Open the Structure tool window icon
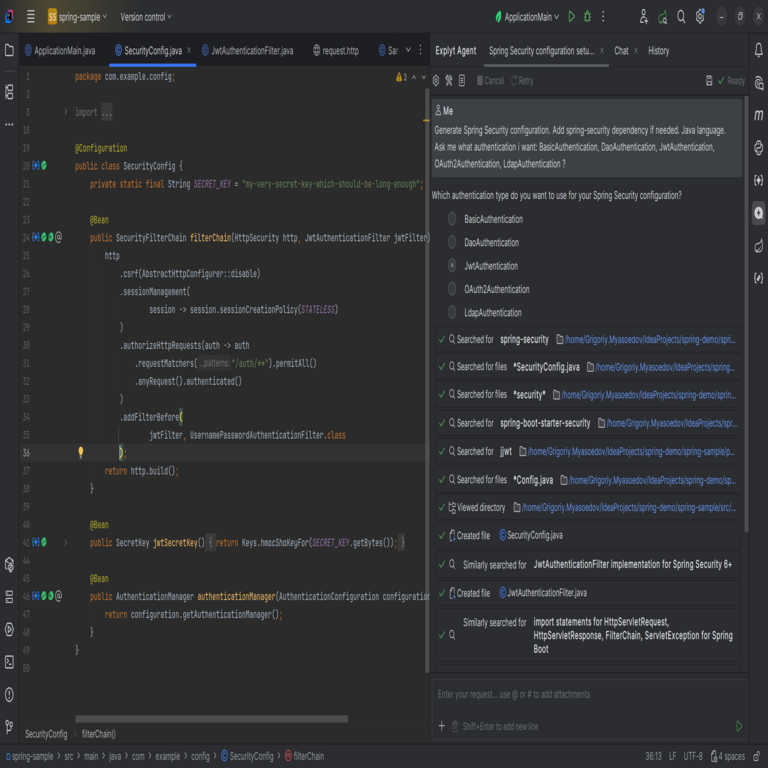768x768 pixels. click(x=9, y=92)
